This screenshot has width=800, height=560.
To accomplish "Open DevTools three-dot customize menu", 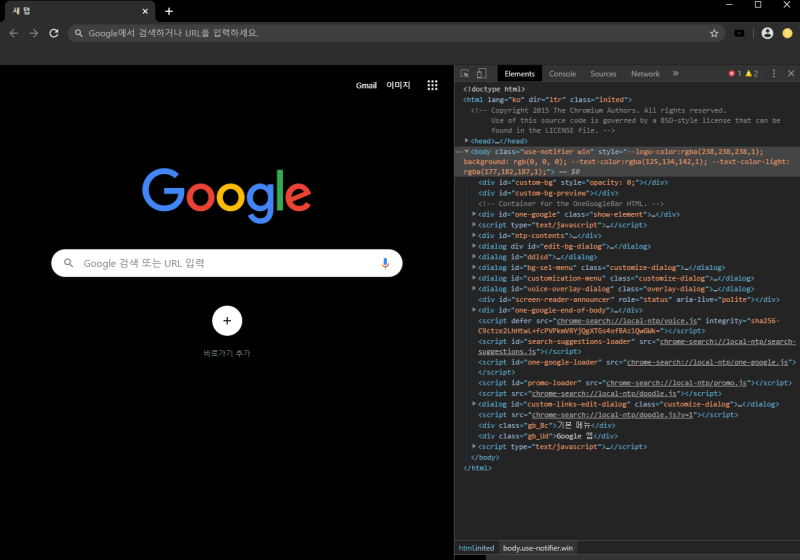I will click(x=773, y=73).
